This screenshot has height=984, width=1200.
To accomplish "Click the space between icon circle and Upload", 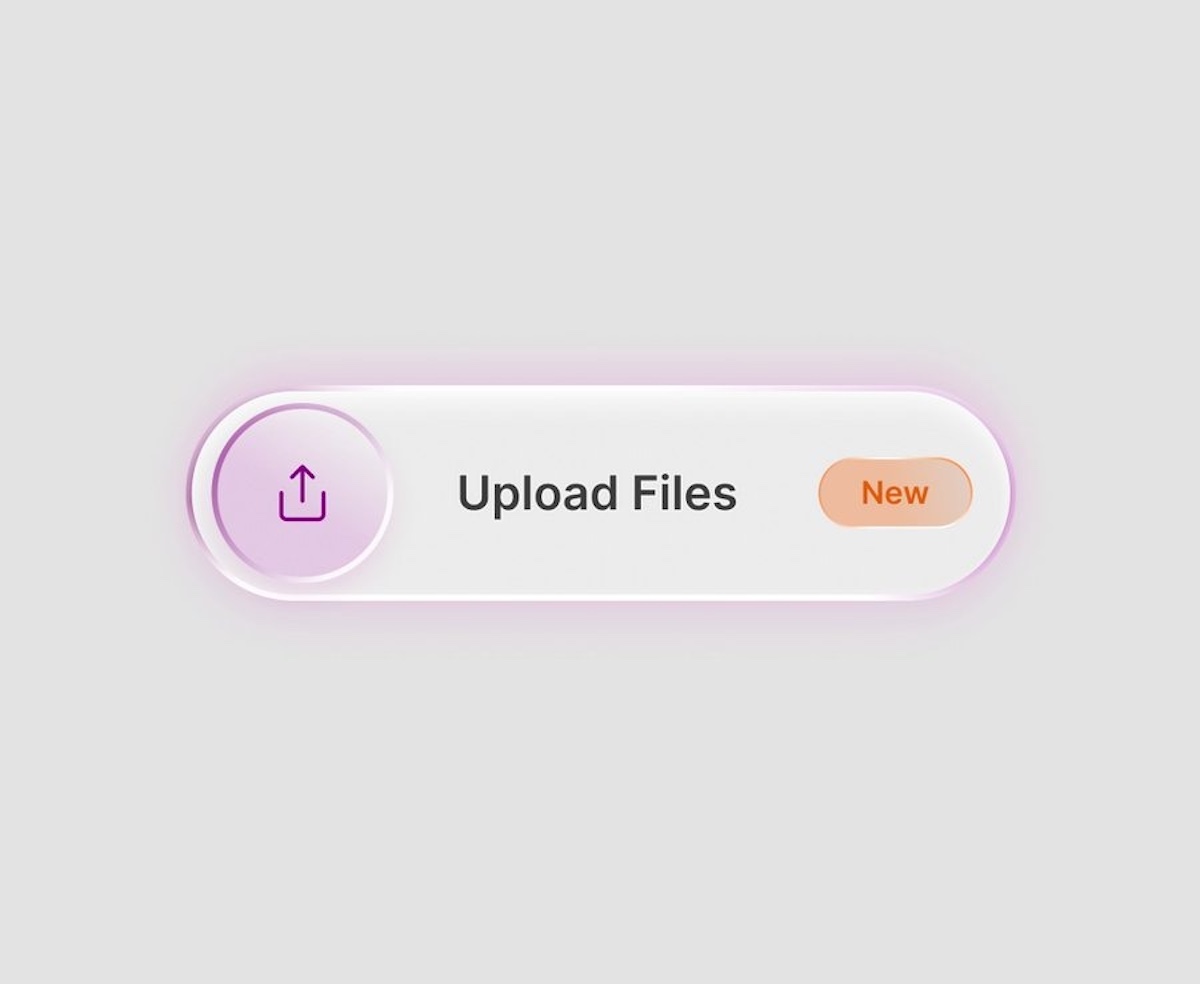I will point(424,493).
